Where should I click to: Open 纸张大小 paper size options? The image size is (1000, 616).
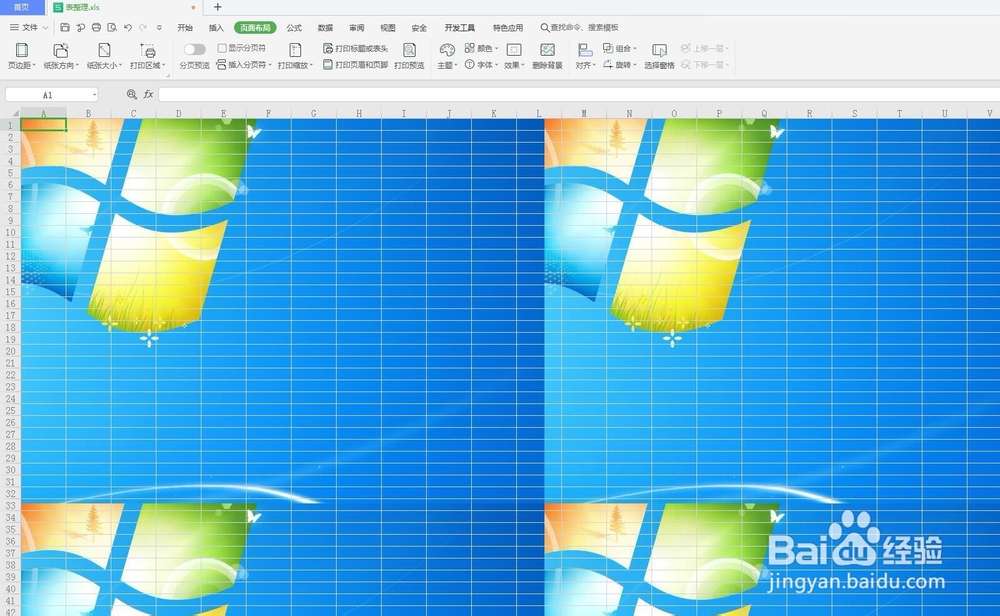104,55
